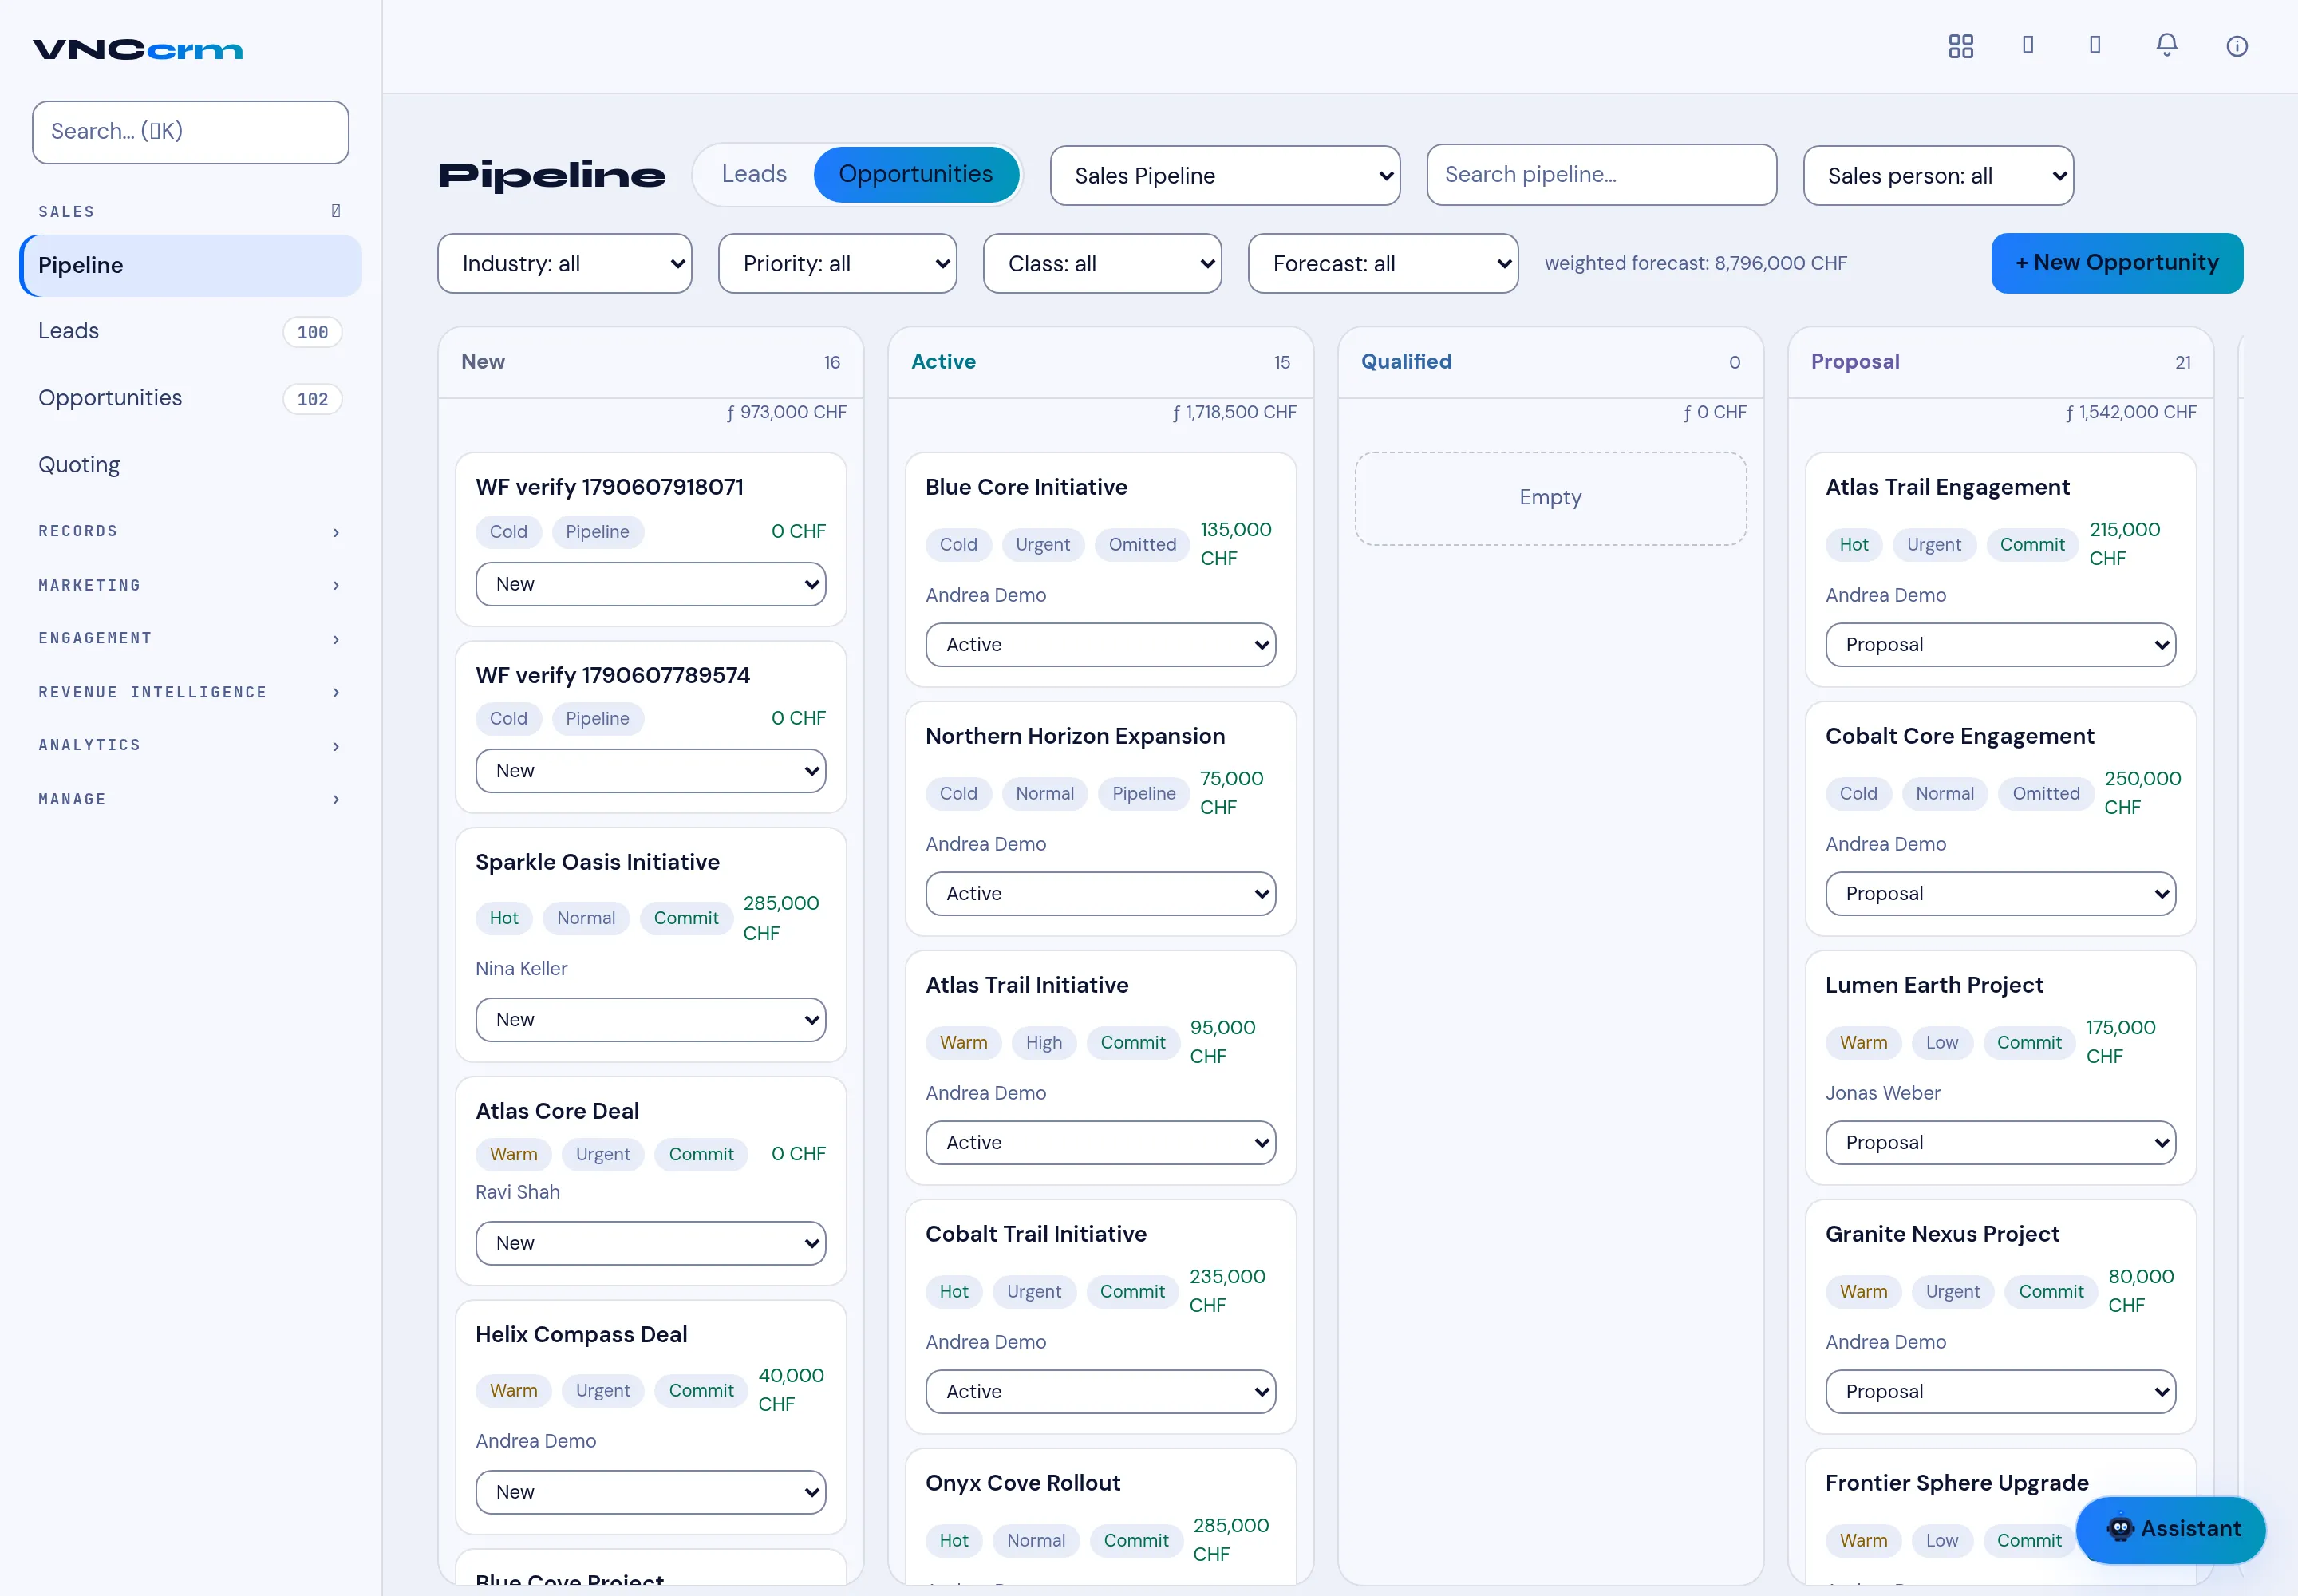Open the Class filter dropdown
This screenshot has height=1596, width=2298.
pyautogui.click(x=1102, y=263)
